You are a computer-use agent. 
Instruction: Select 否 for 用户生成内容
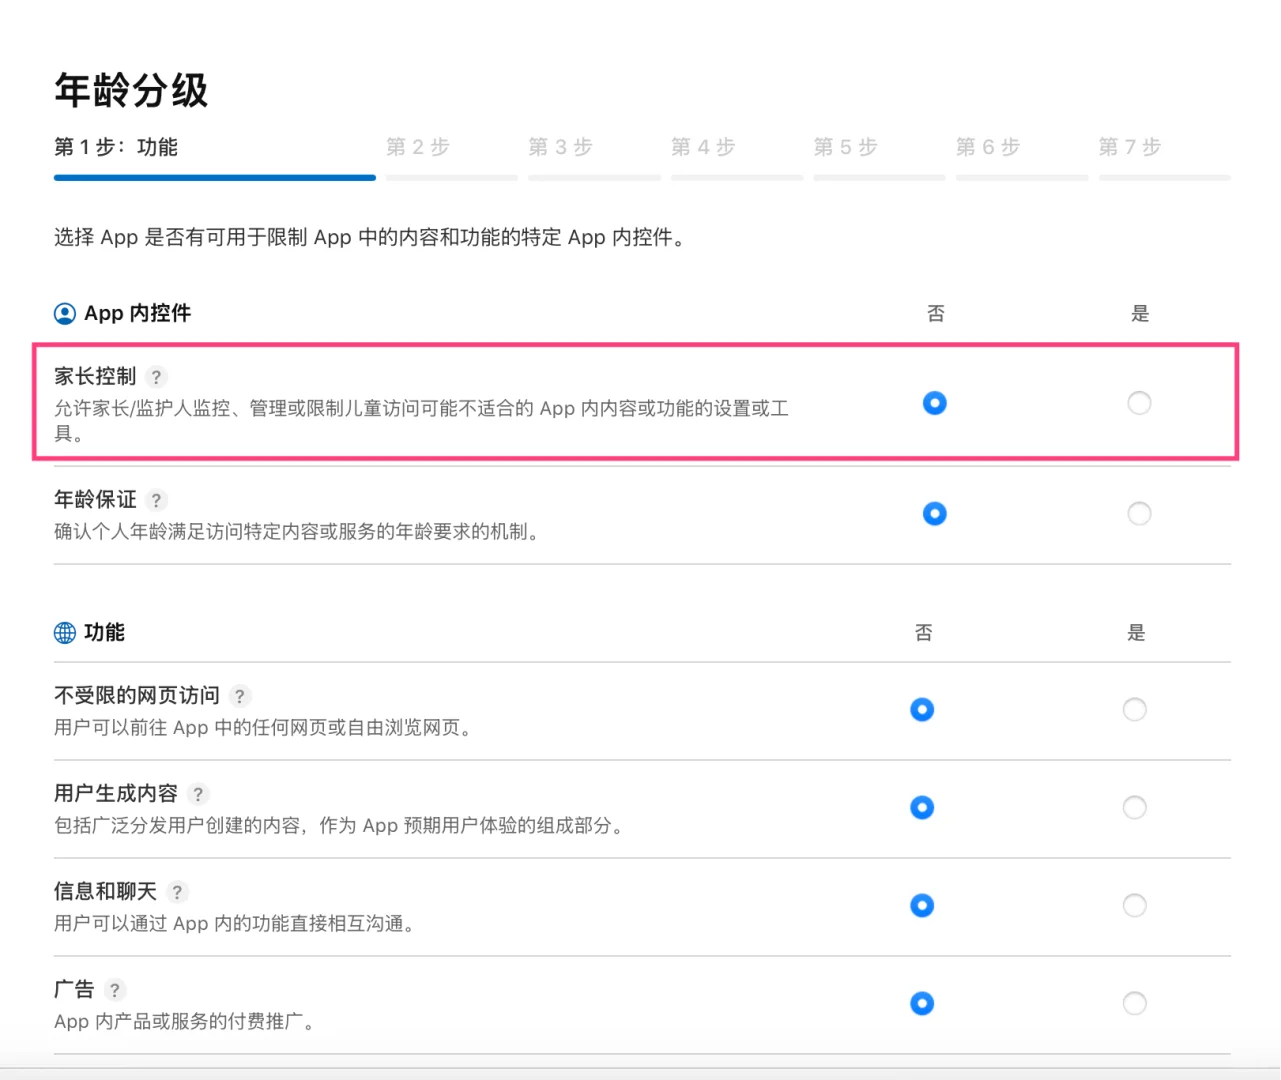pyautogui.click(x=922, y=807)
